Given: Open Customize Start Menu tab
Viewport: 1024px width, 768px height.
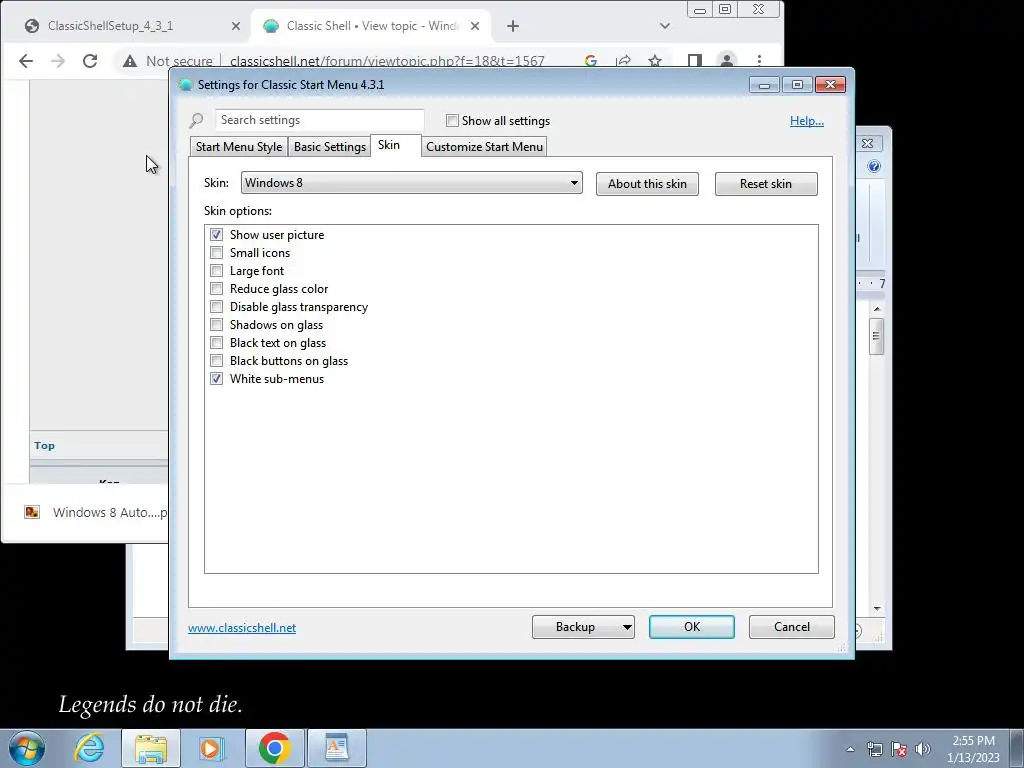Looking at the screenshot, I should [x=485, y=147].
